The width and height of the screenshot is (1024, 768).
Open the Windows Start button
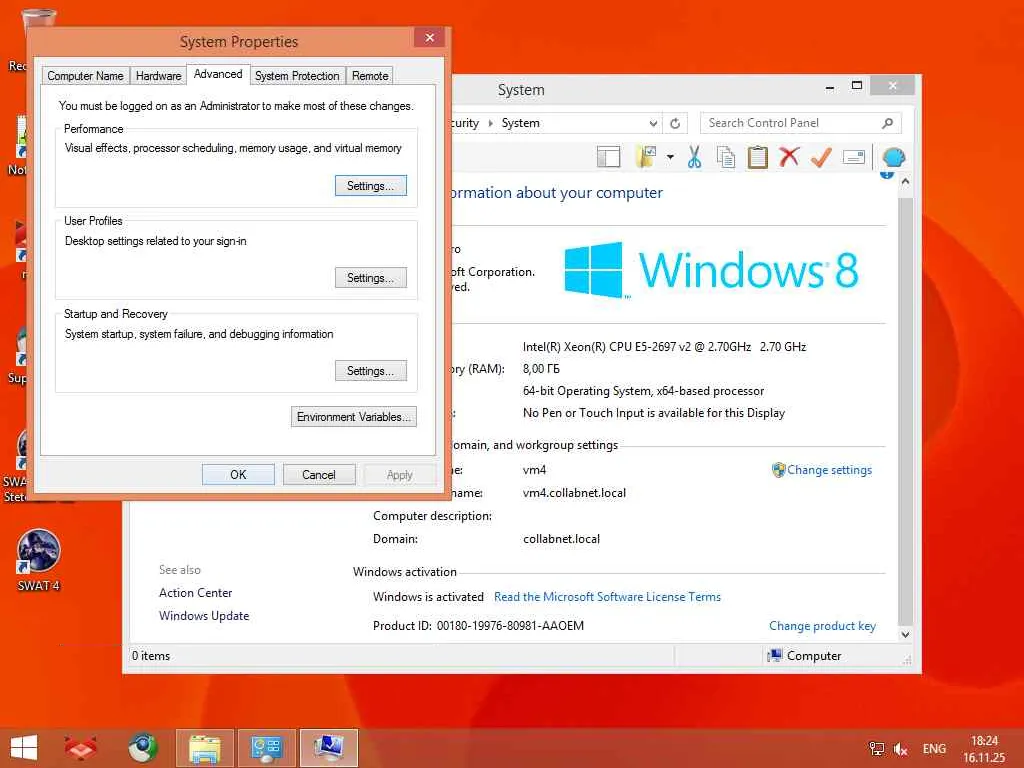tap(24, 748)
